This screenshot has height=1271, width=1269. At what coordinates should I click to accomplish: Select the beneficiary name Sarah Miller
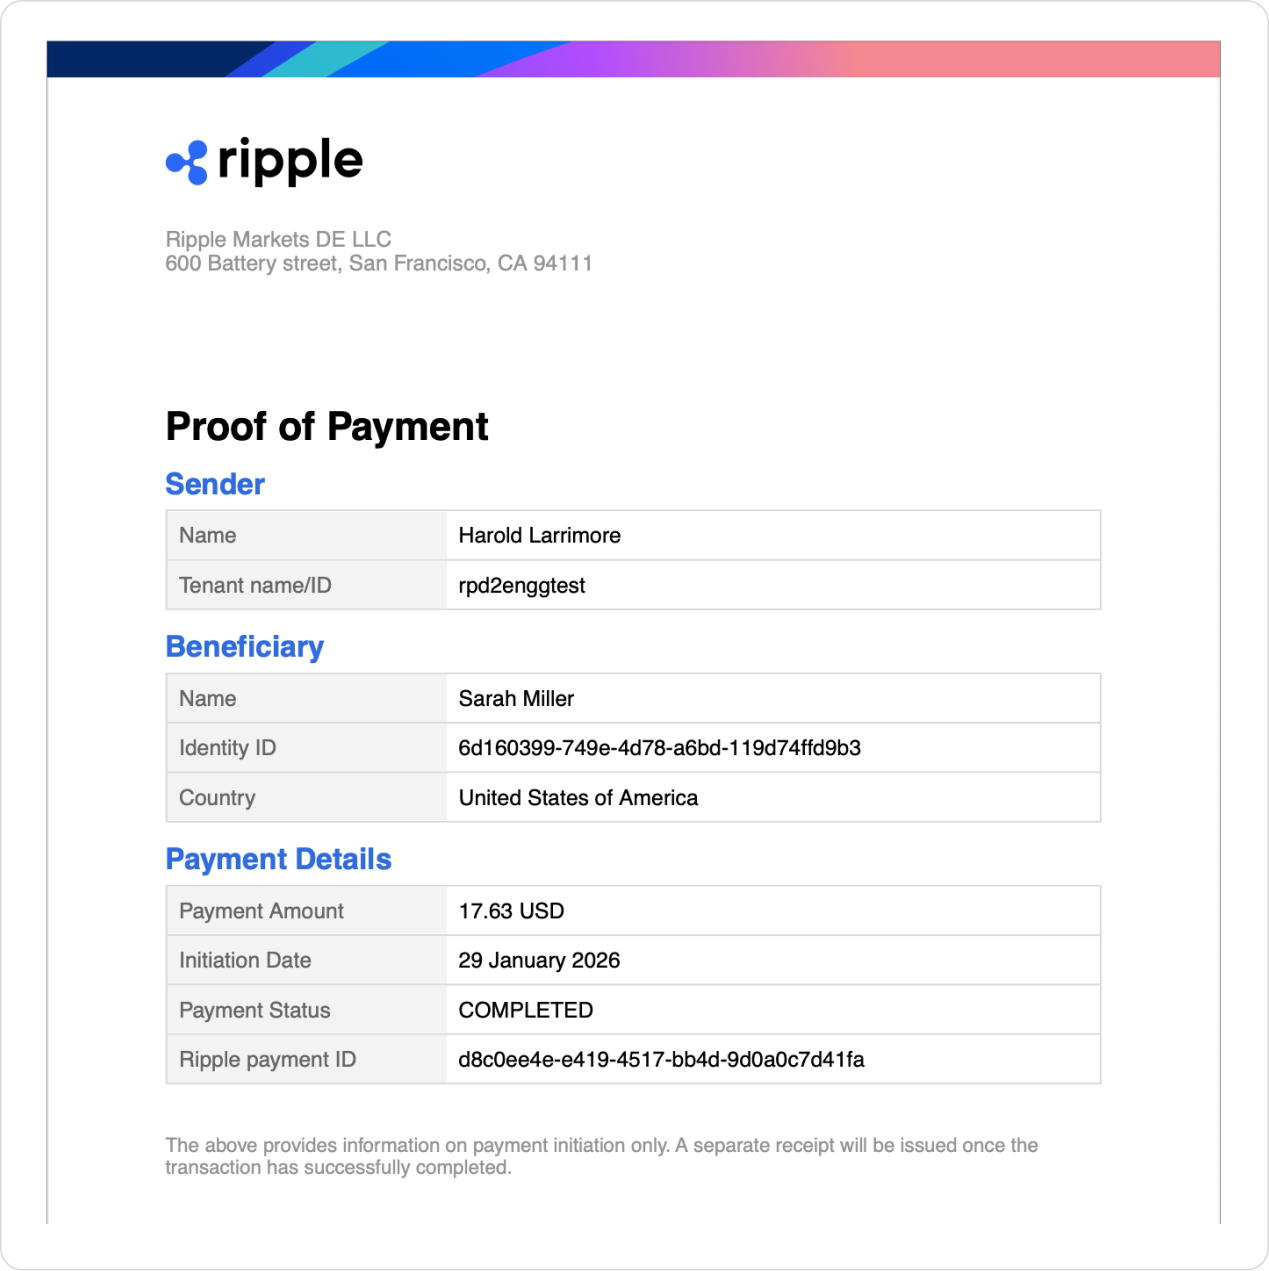[516, 699]
